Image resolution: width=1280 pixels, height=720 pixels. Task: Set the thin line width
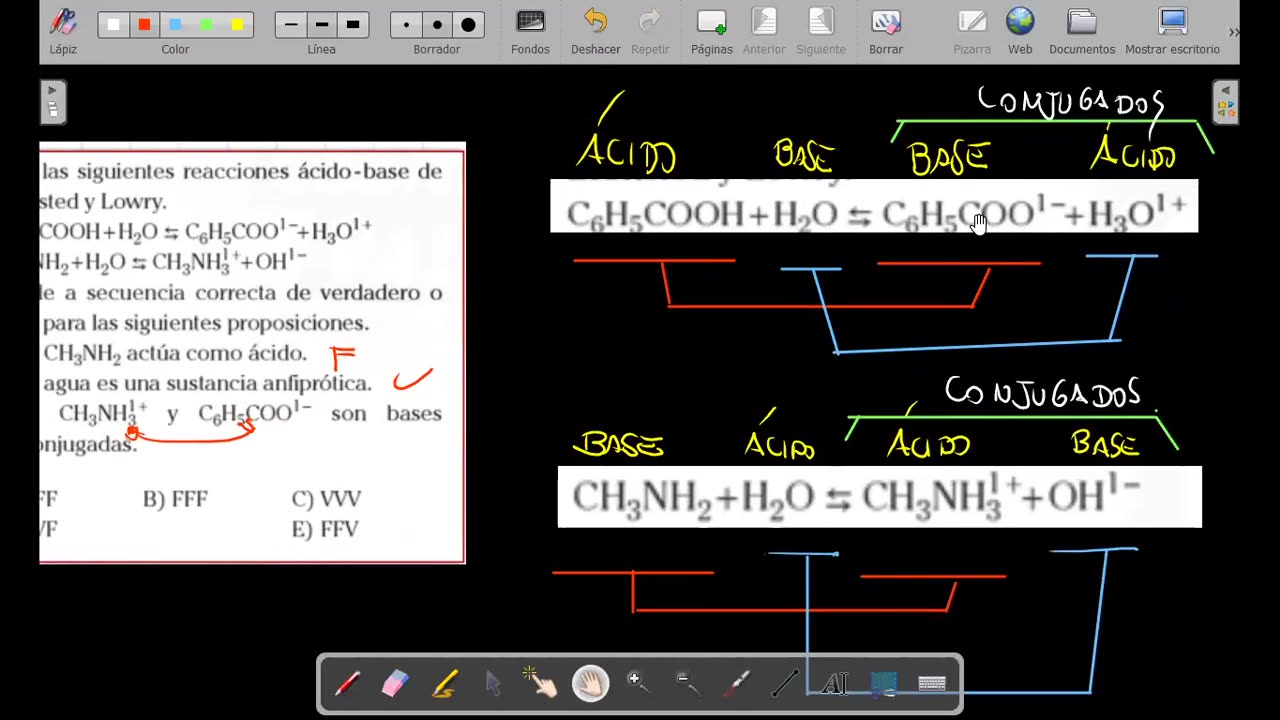click(291, 24)
